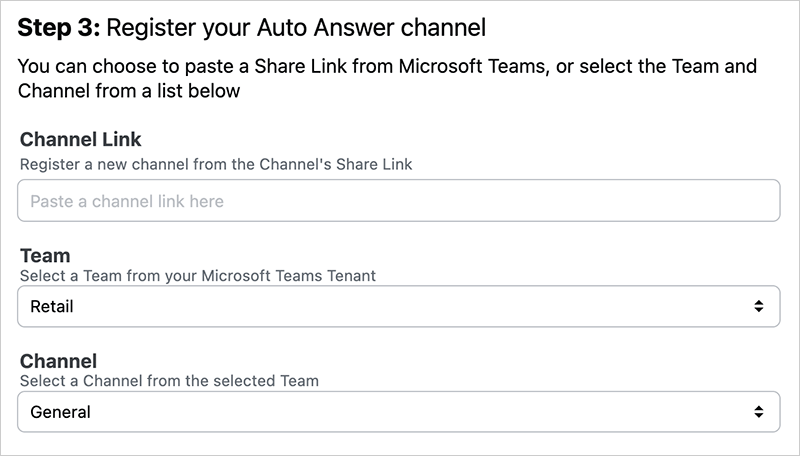Click the bold "Channel Link" label

click(81, 139)
